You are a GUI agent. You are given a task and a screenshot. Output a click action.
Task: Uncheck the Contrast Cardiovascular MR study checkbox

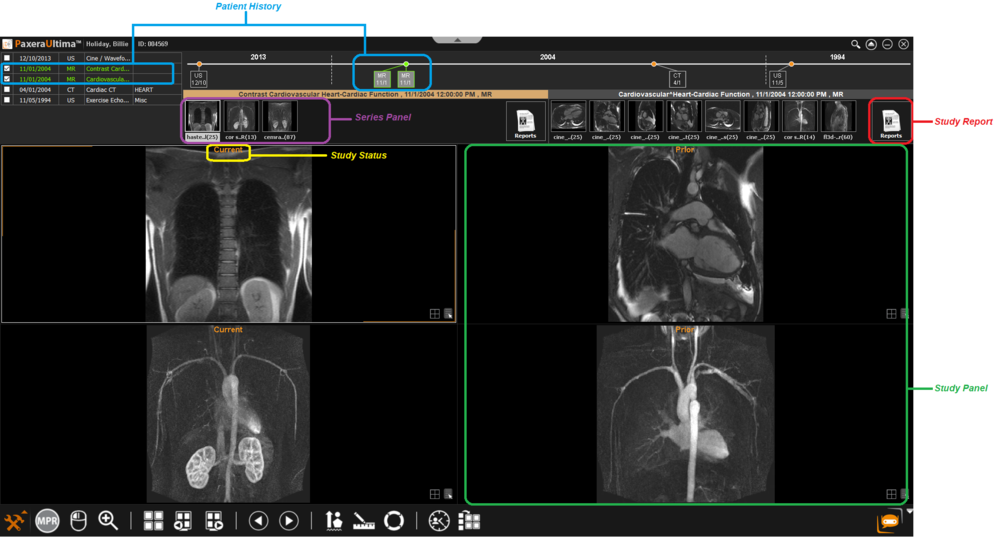7,68
